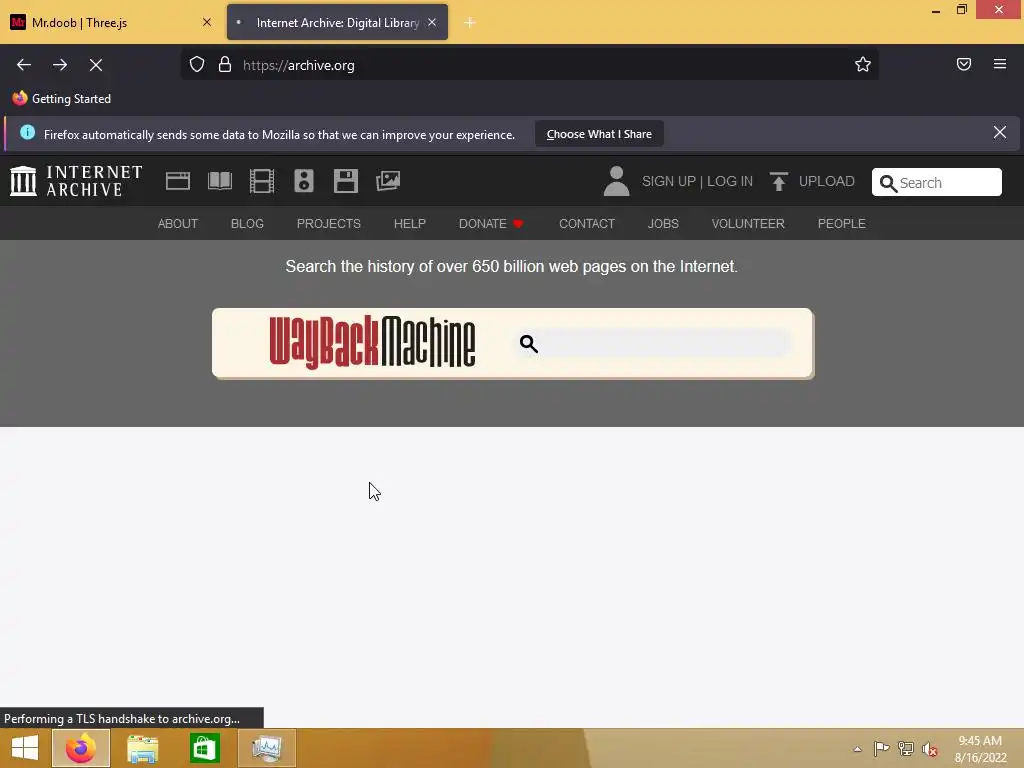The image size is (1024, 768).
Task: Click the muted volume tray icon
Action: click(930, 749)
